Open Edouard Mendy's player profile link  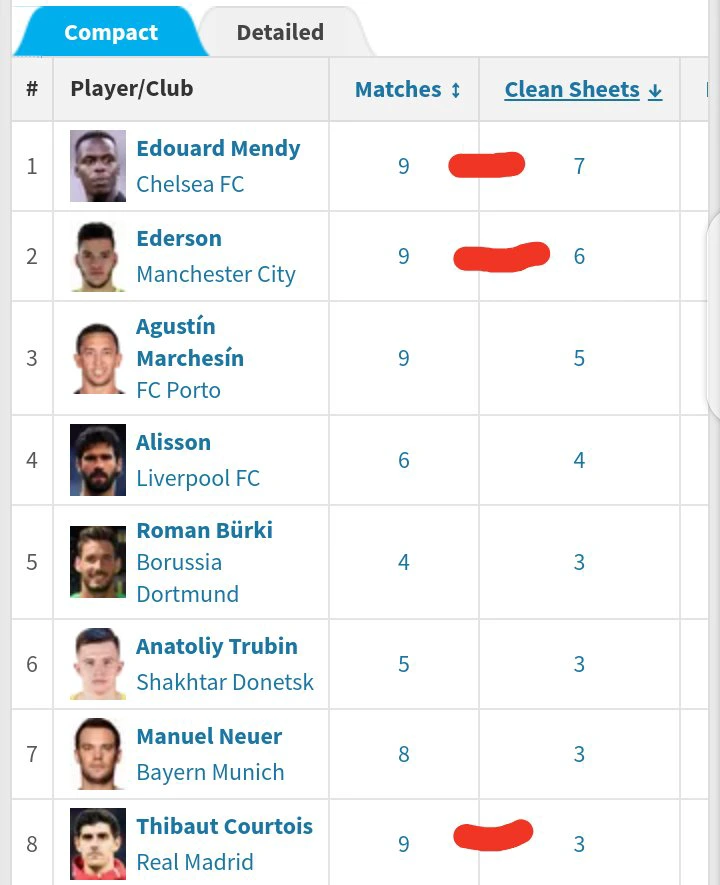coord(218,149)
